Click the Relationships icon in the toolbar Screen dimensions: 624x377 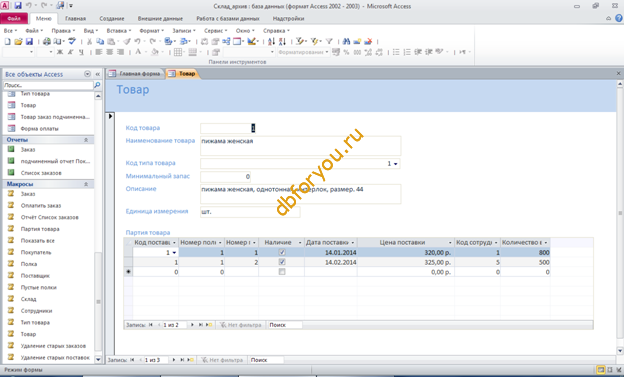click(x=226, y=41)
